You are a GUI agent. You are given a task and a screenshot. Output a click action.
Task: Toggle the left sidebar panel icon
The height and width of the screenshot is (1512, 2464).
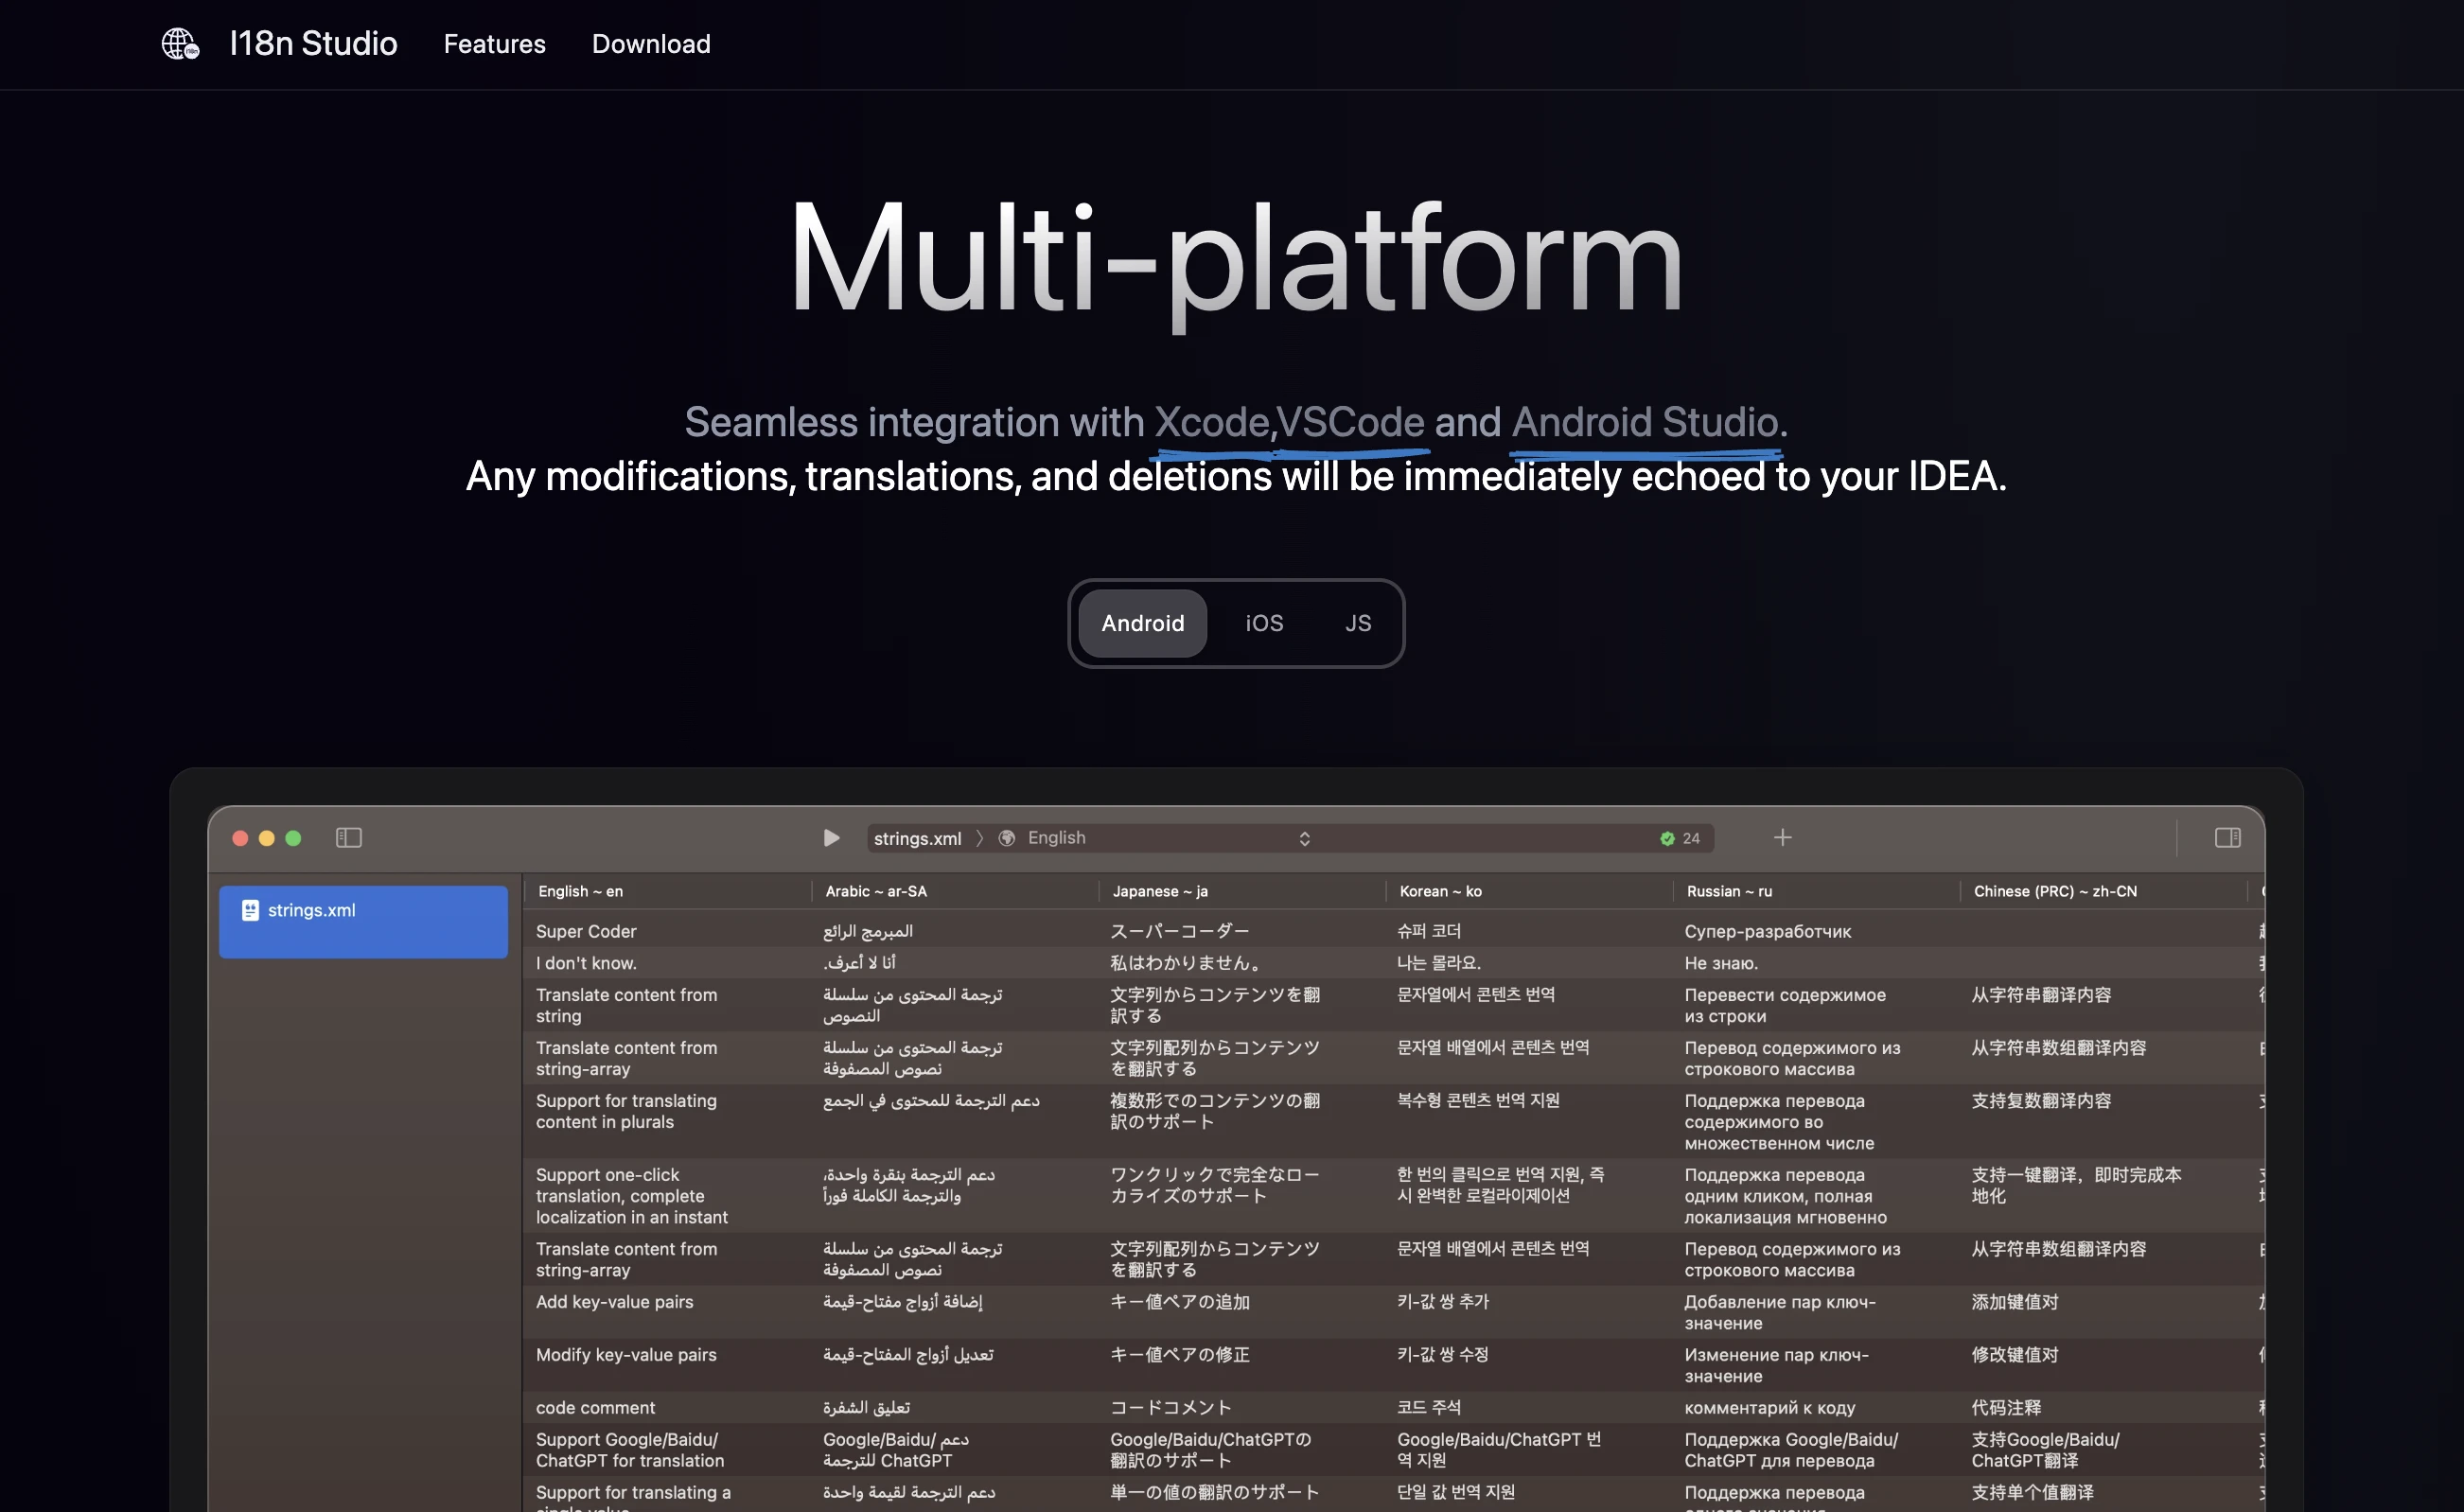point(348,838)
